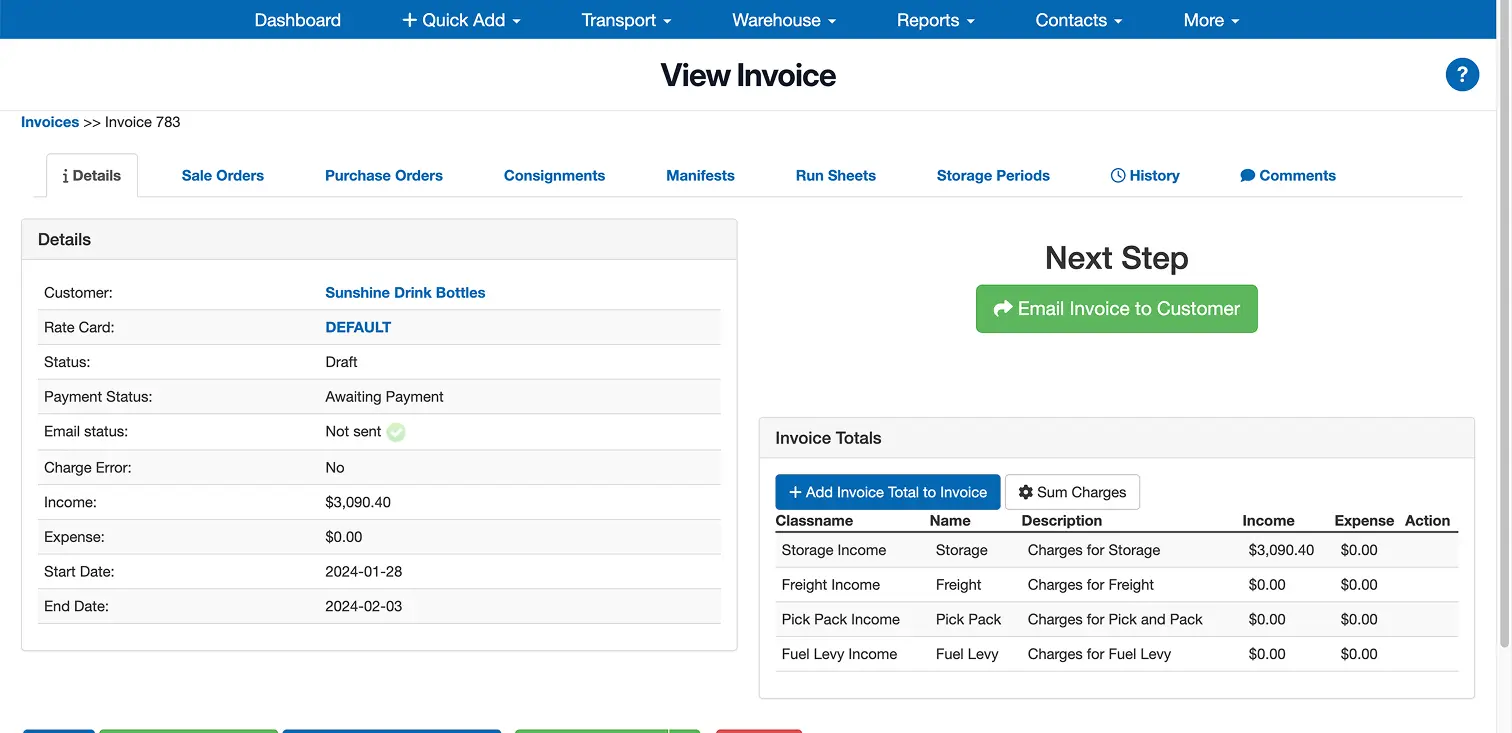Select the Consignments tab
The width and height of the screenshot is (1512, 733).
tap(554, 175)
